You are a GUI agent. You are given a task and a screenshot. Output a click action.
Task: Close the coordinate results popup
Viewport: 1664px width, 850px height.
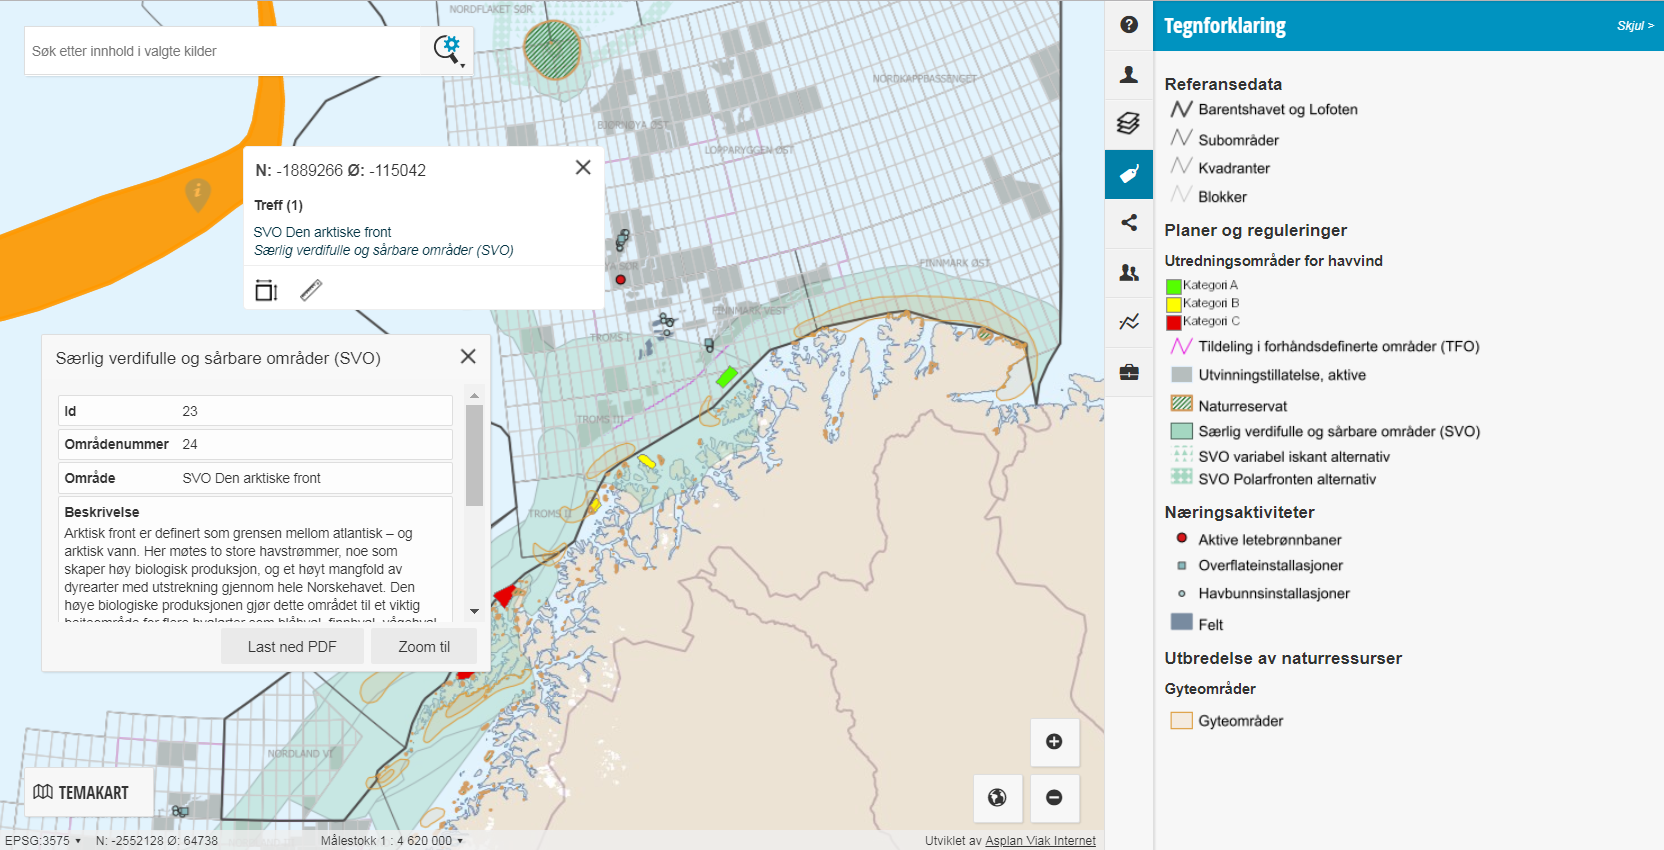[583, 168]
